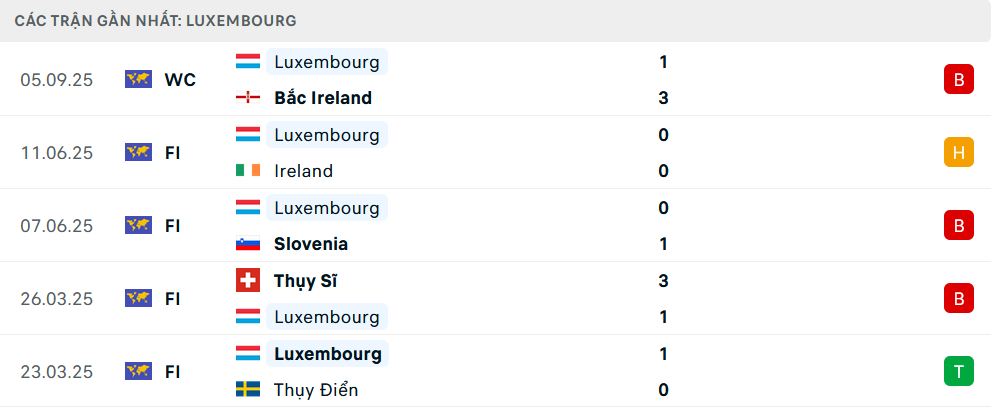Click the 23.03.25 match date

click(56, 372)
